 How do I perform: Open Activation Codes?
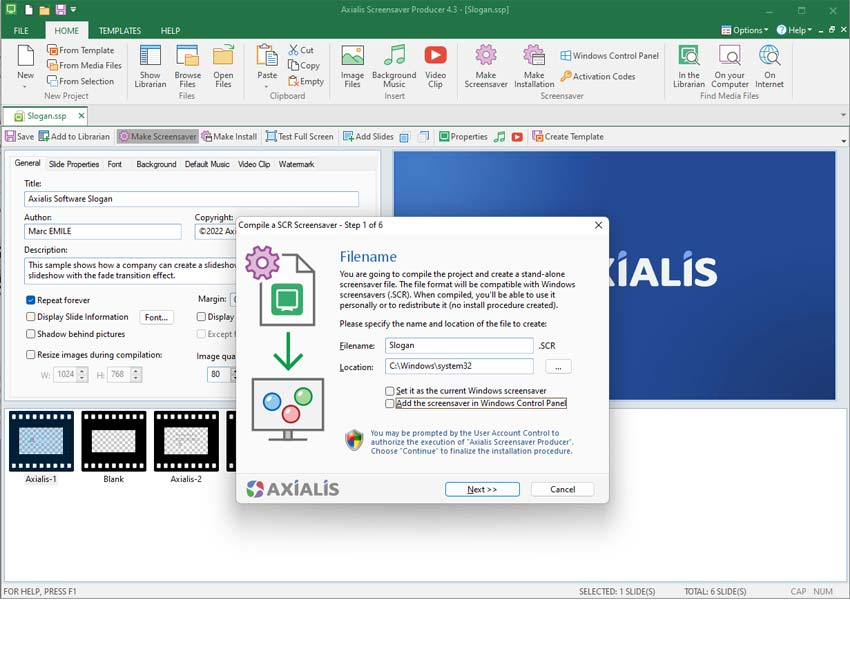(597, 76)
